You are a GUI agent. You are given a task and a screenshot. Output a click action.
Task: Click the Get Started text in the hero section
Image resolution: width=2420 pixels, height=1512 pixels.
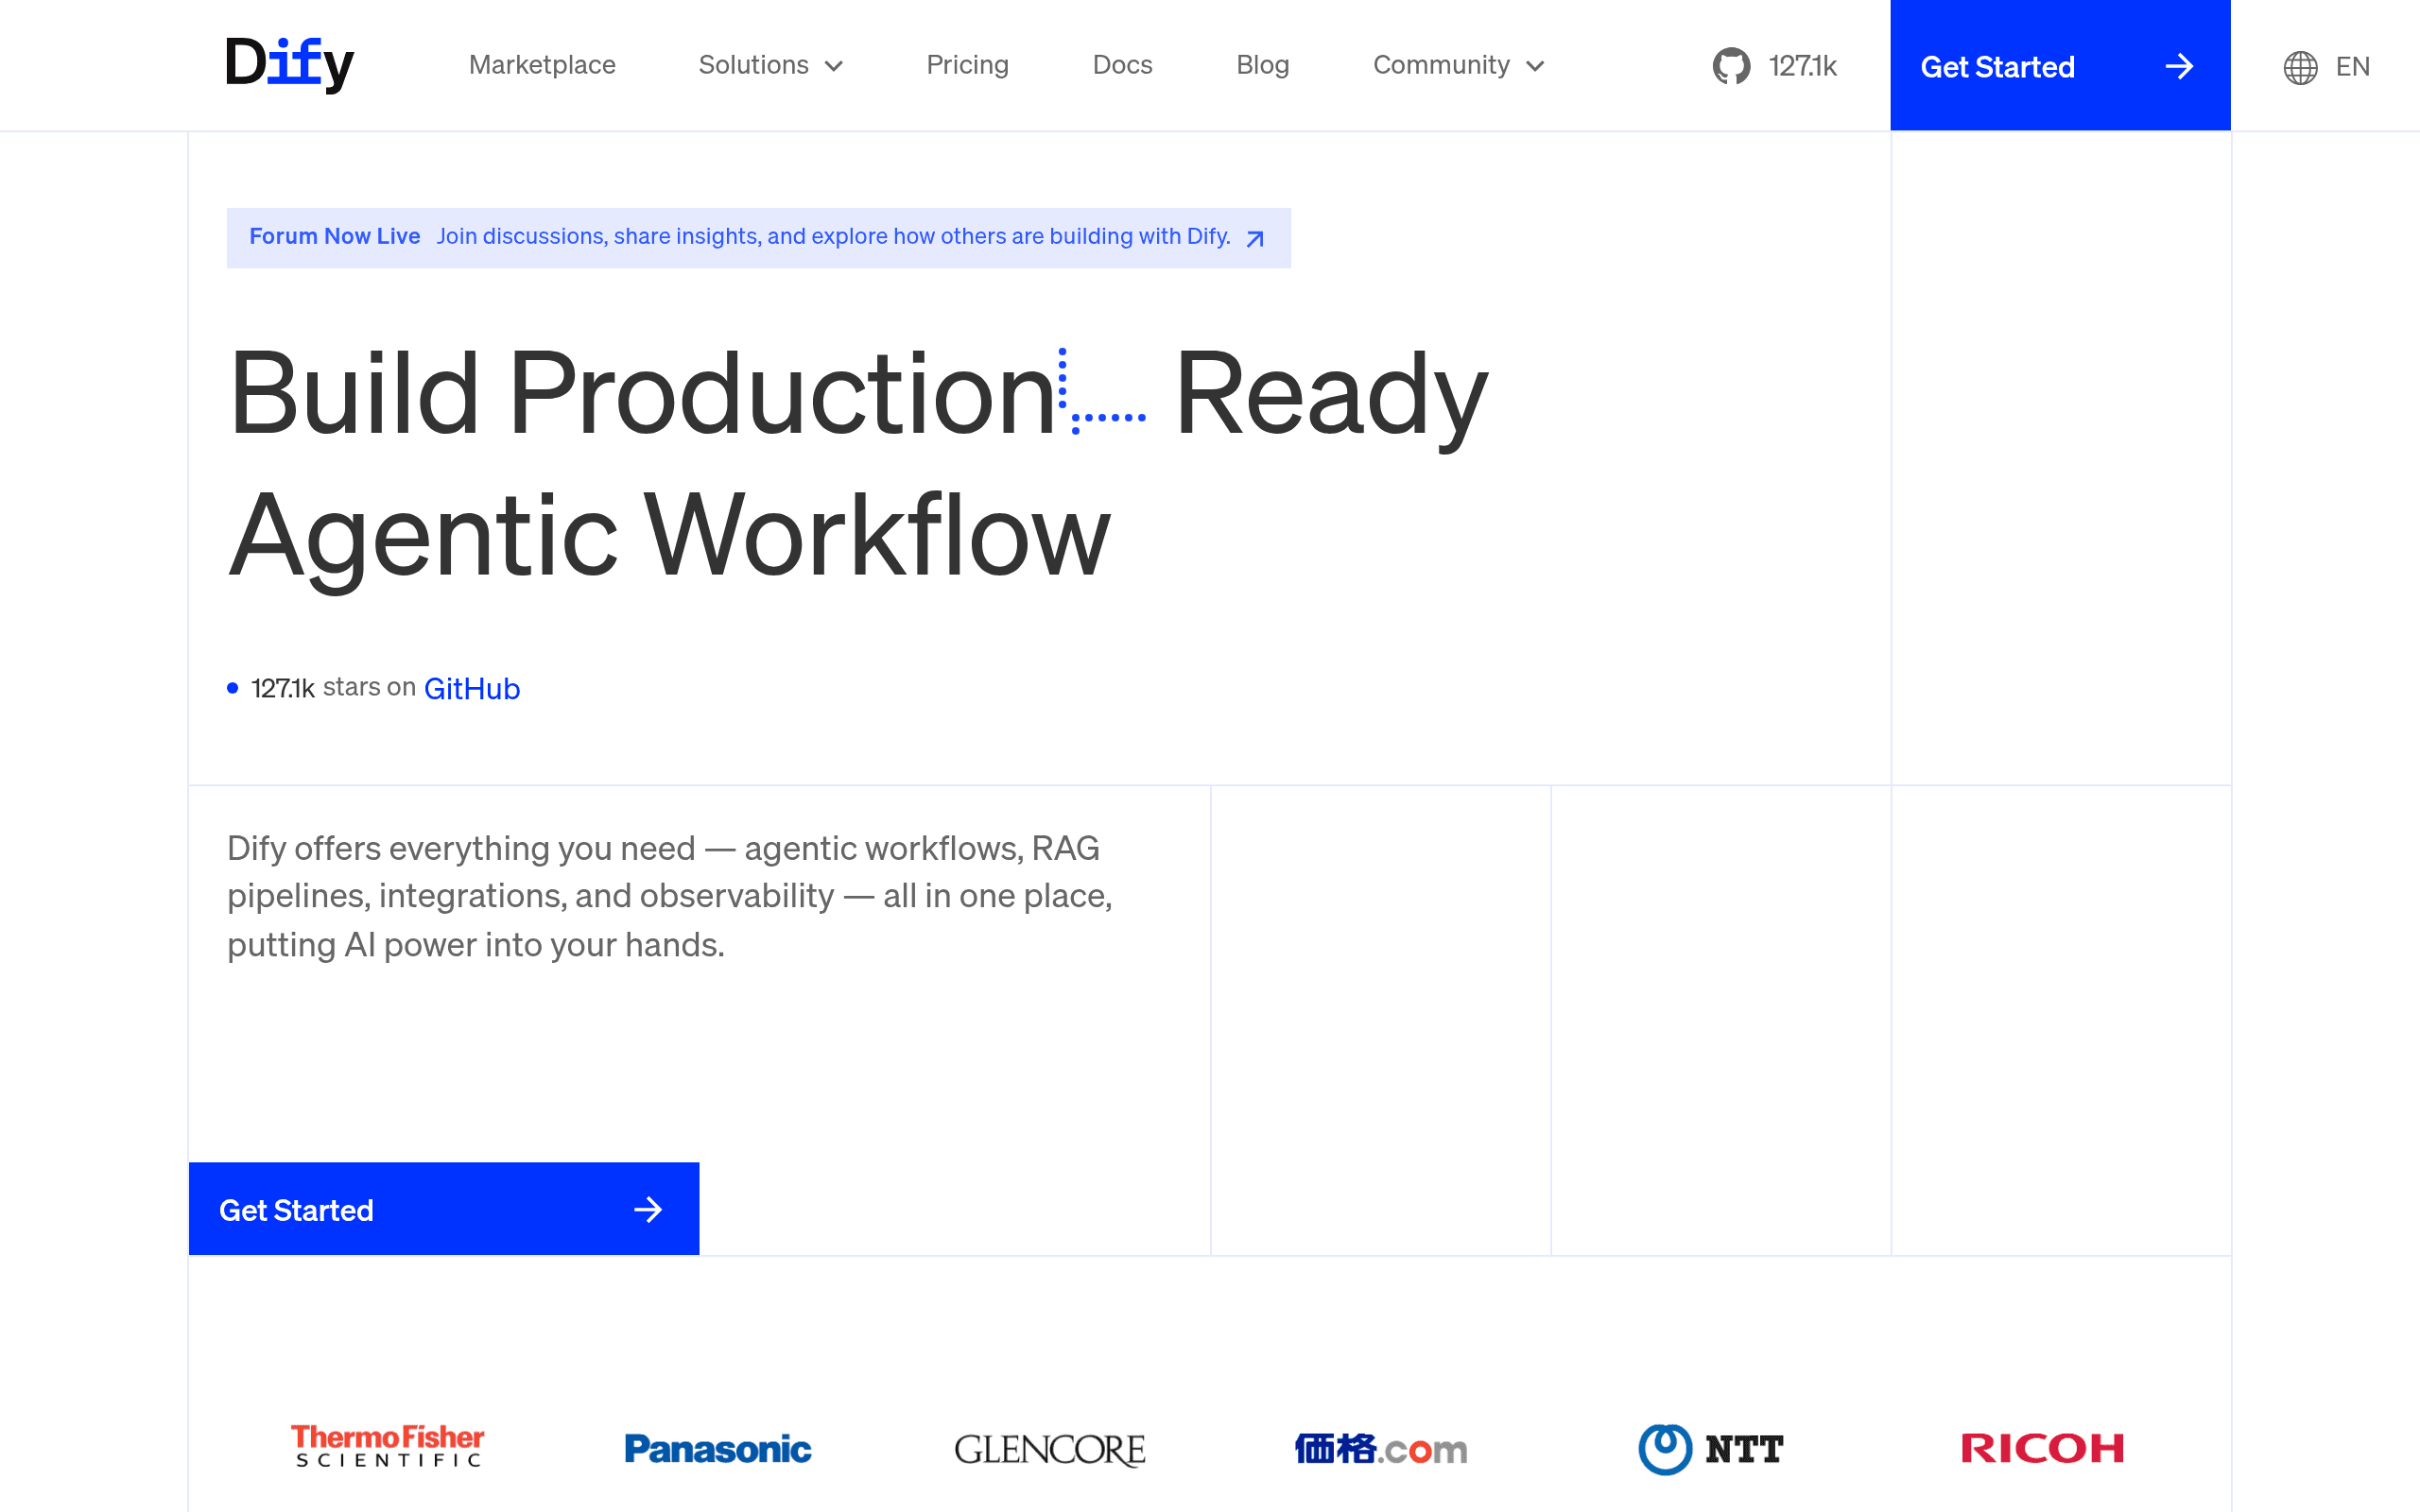click(296, 1210)
